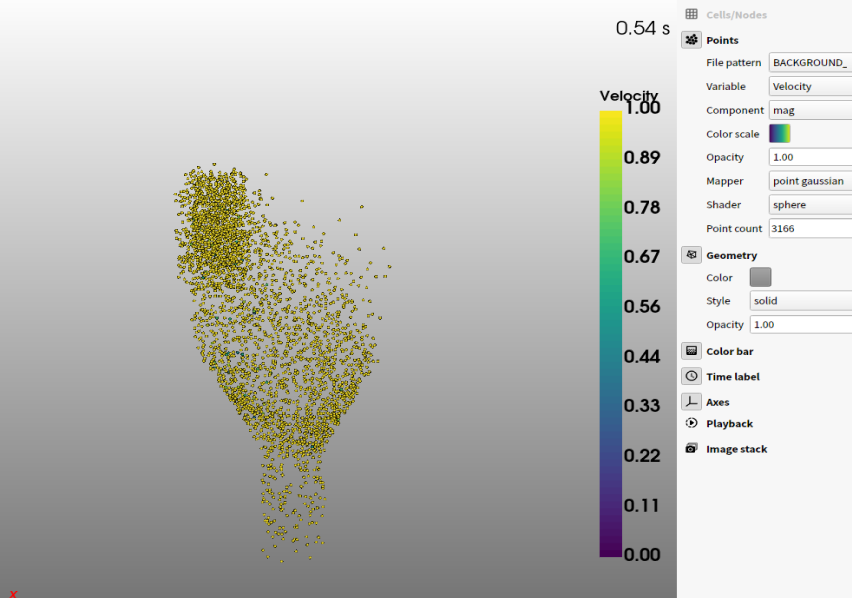The width and height of the screenshot is (852, 598).
Task: Open the Shader dropdown showing sphere
Action: (810, 205)
